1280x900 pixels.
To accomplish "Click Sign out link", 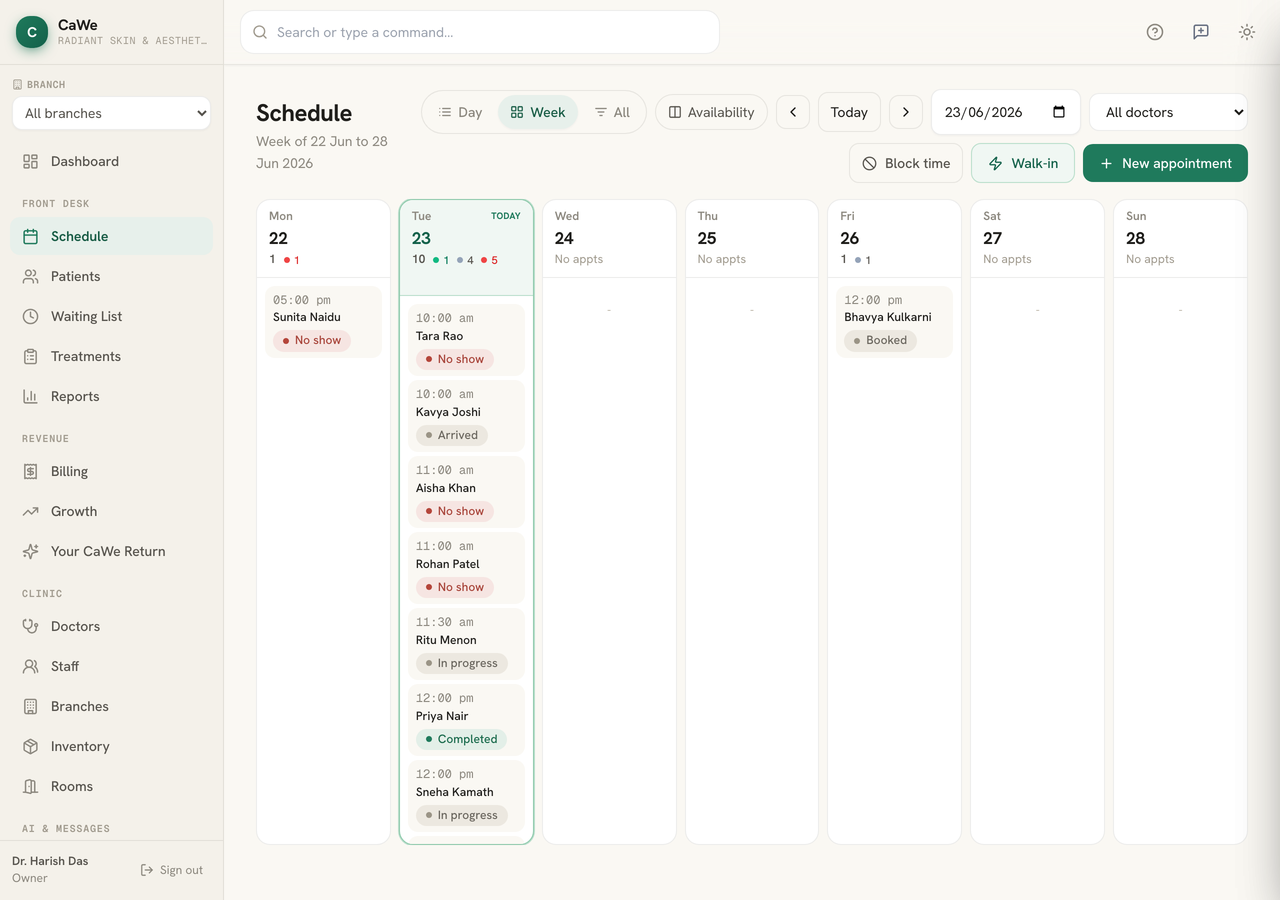I will [x=171, y=870].
